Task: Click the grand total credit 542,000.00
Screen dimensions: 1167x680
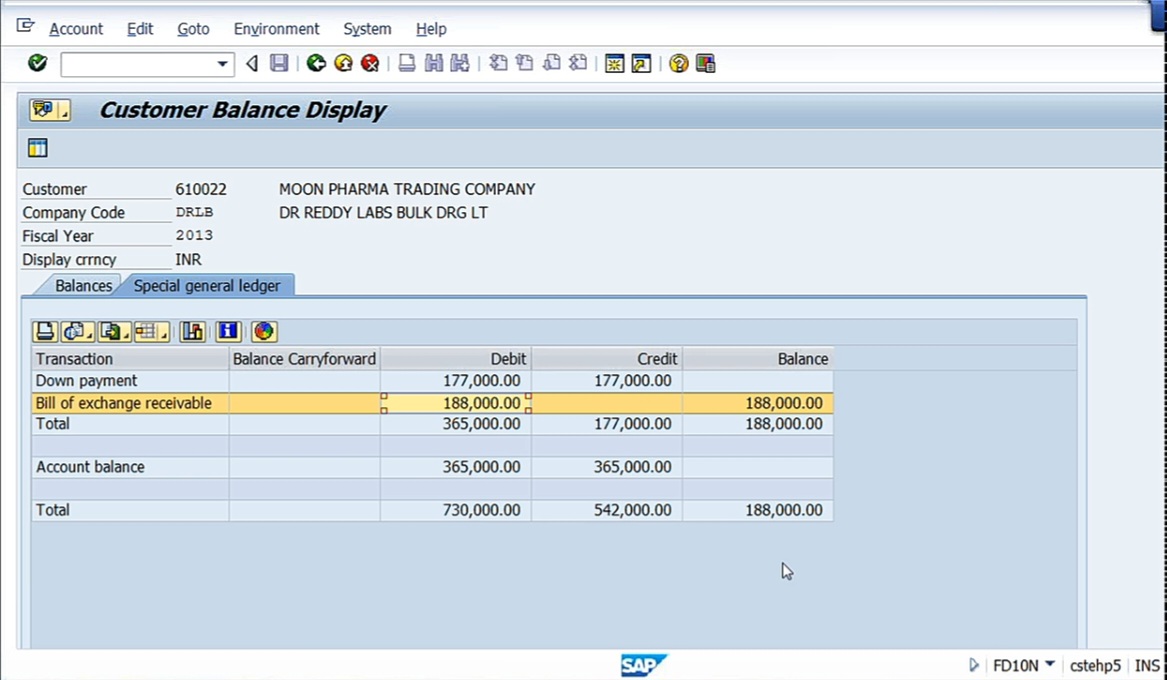Action: (x=633, y=510)
